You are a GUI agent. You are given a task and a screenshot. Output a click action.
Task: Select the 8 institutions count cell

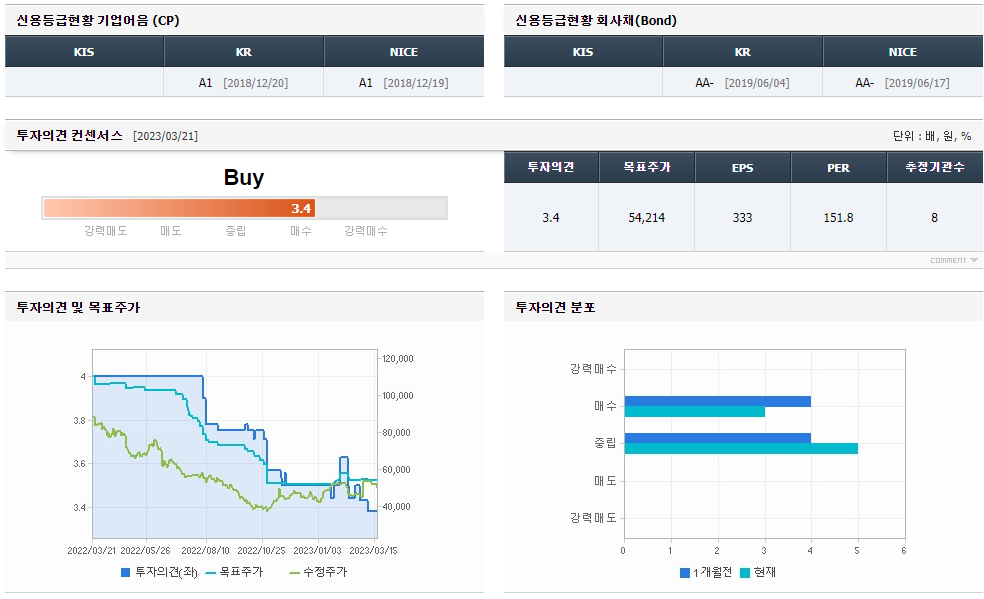coord(935,218)
